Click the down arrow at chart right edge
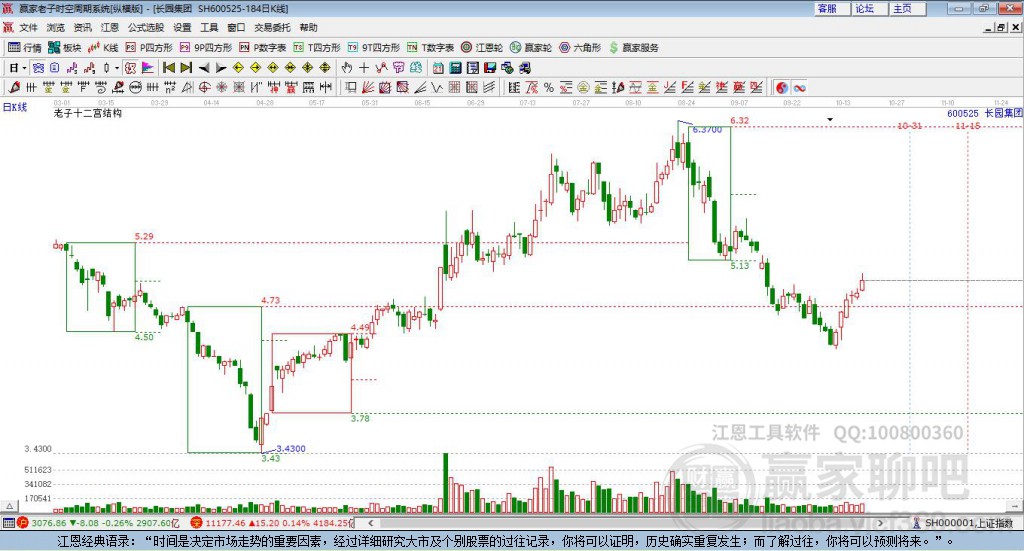The height and width of the screenshot is (551, 1024). pos(1016,506)
